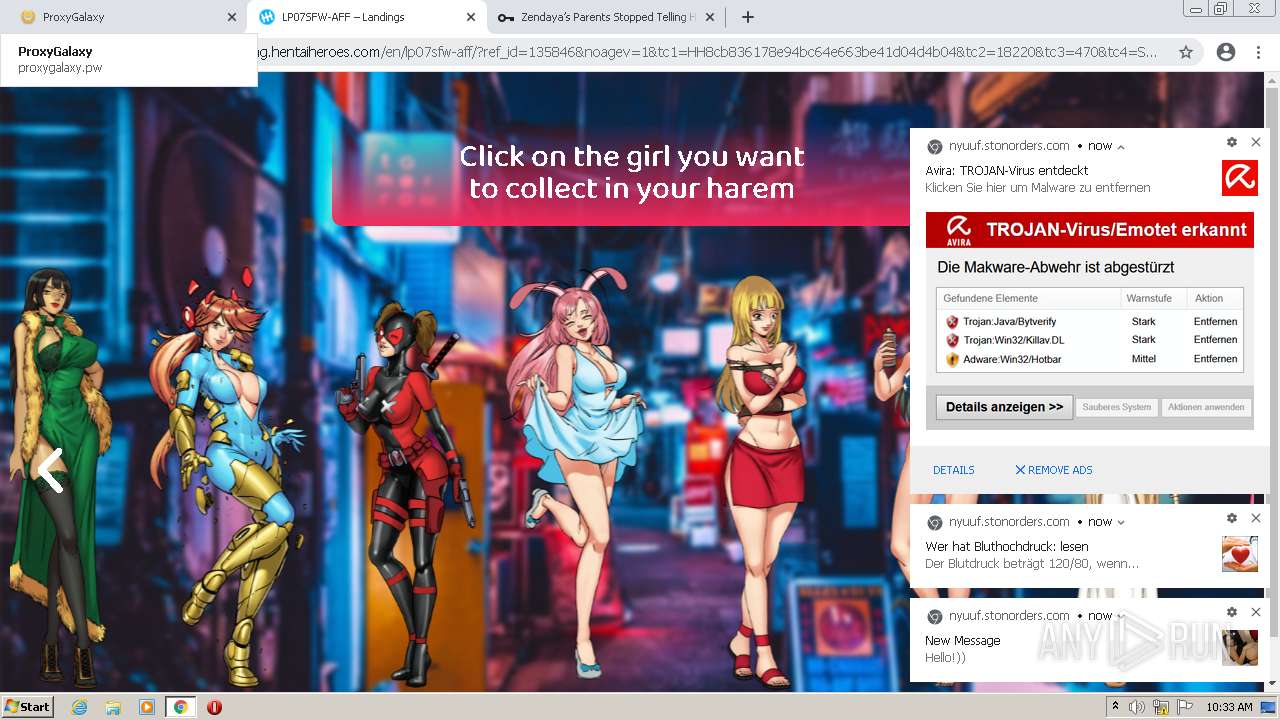Click the red Avira logo thumbnail
This screenshot has height=720, width=1280.
1240,178
